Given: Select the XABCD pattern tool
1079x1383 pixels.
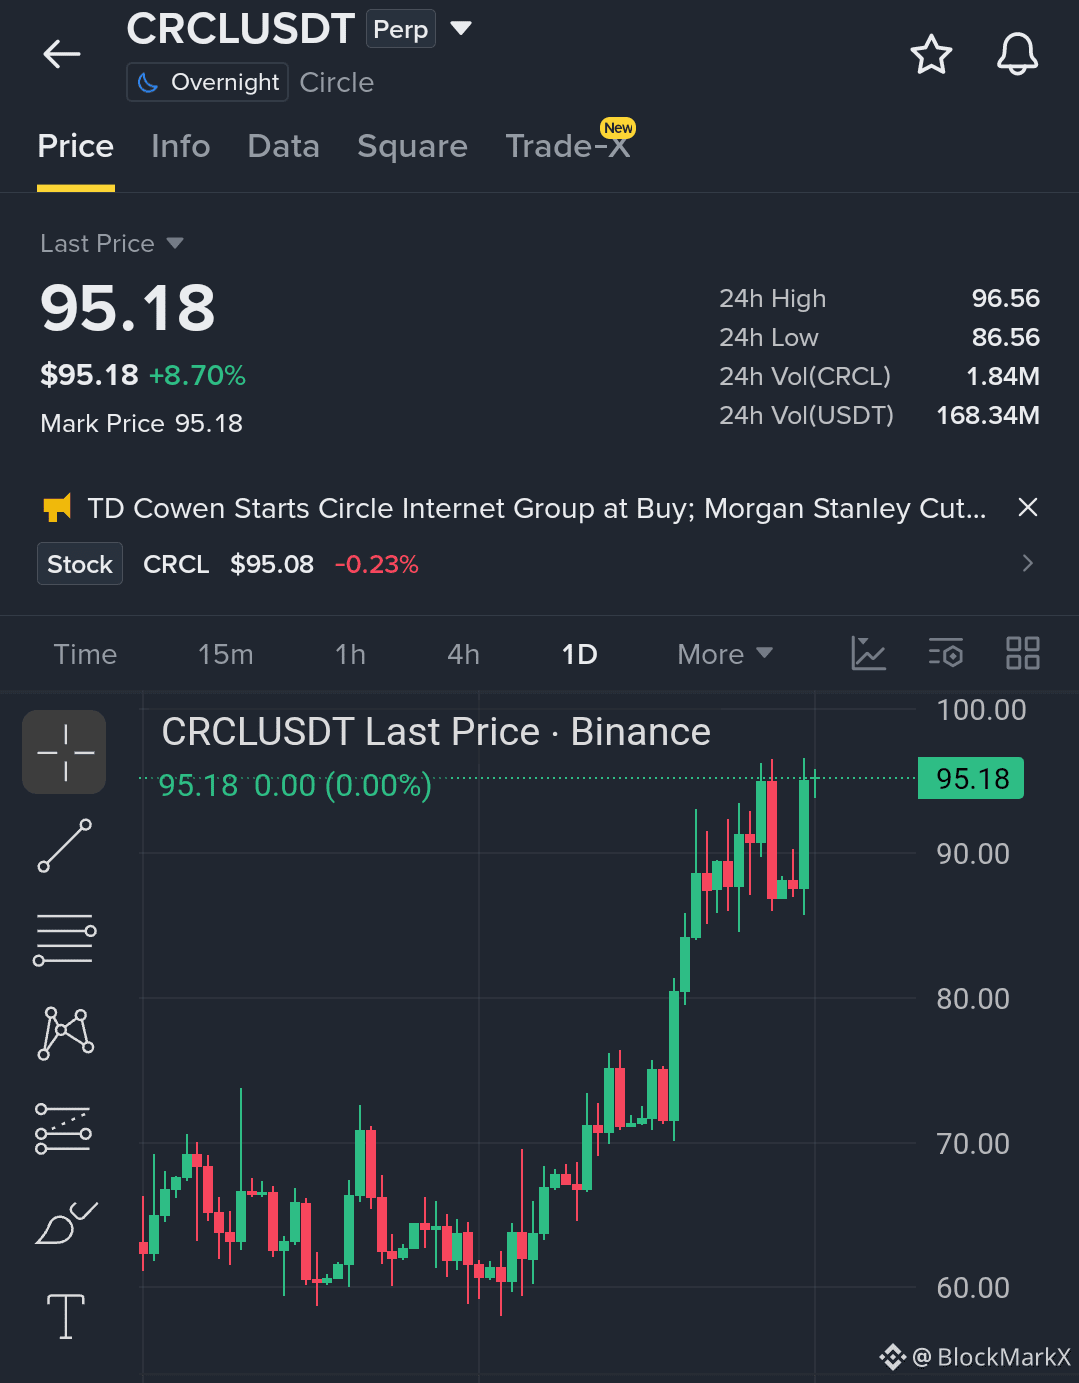Looking at the screenshot, I should [x=65, y=1033].
